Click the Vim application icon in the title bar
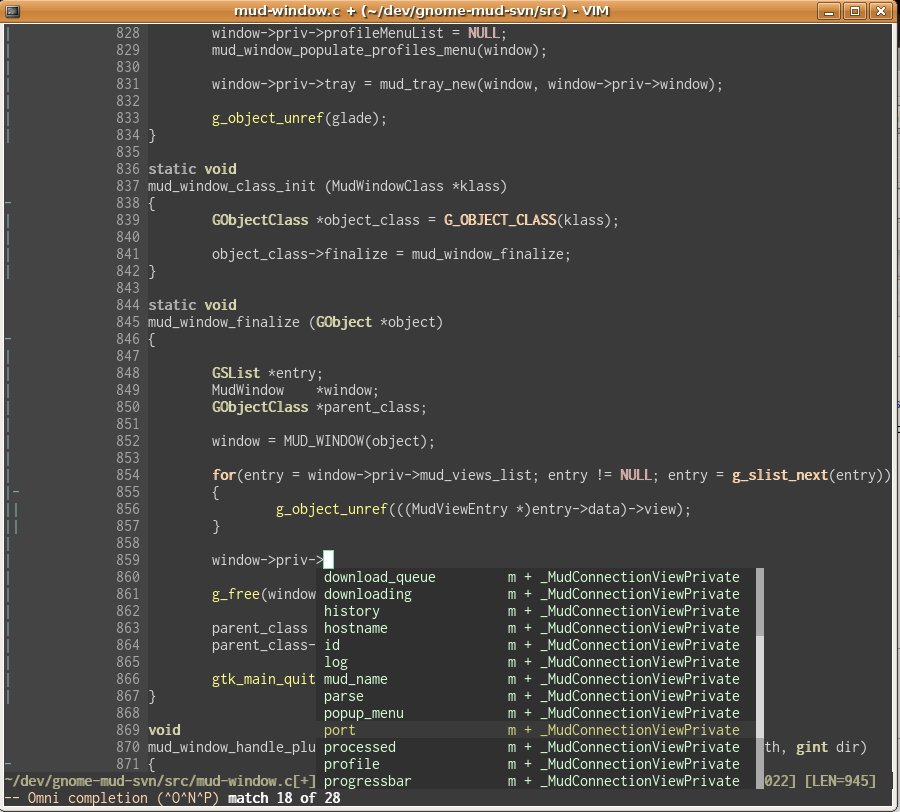The width and height of the screenshot is (900, 812). click(x=13, y=11)
